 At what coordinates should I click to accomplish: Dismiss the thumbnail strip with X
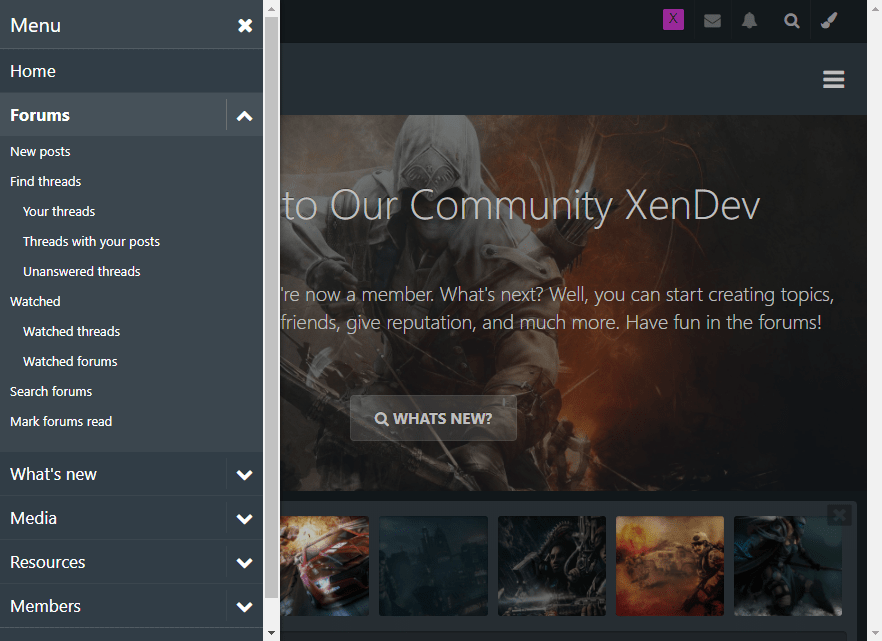[839, 514]
